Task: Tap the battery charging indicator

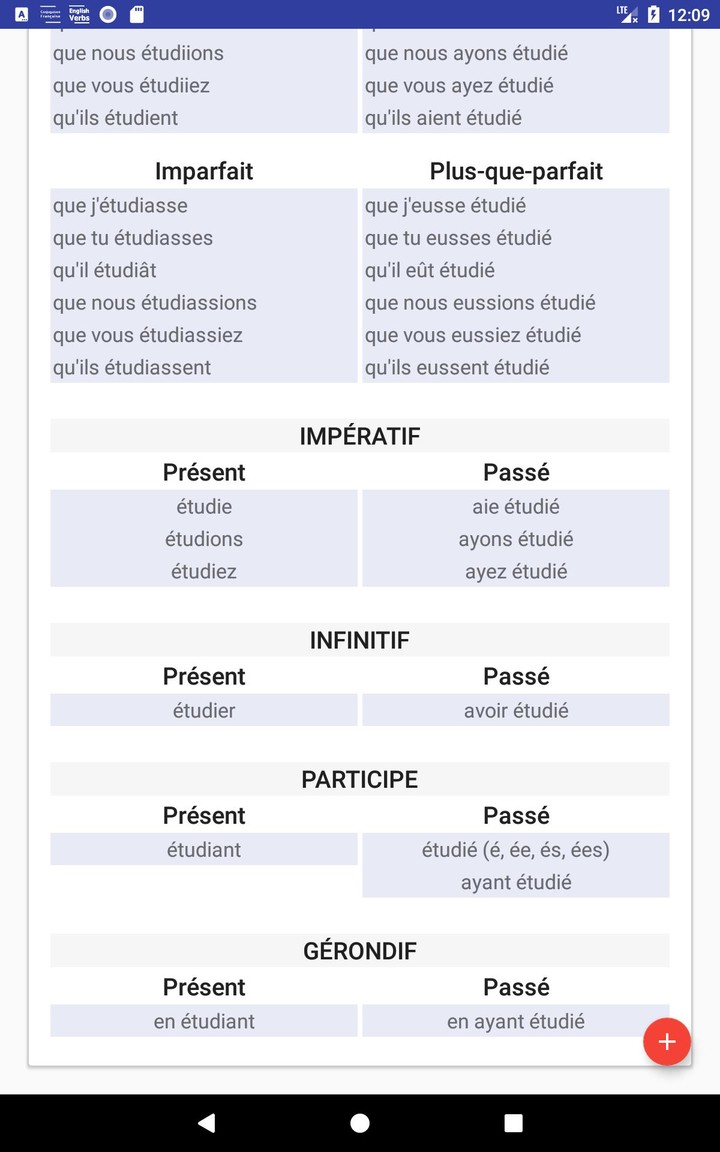Action: (x=652, y=13)
